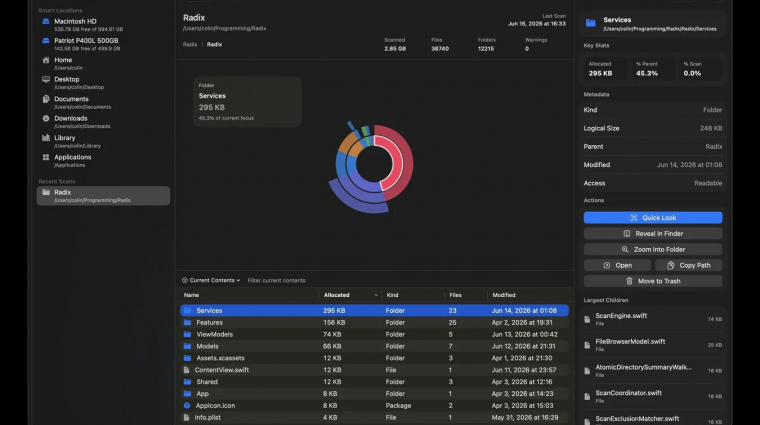Click the folder icon of the ViewModels row
Screen dimensions: 760x425
pos(187,334)
